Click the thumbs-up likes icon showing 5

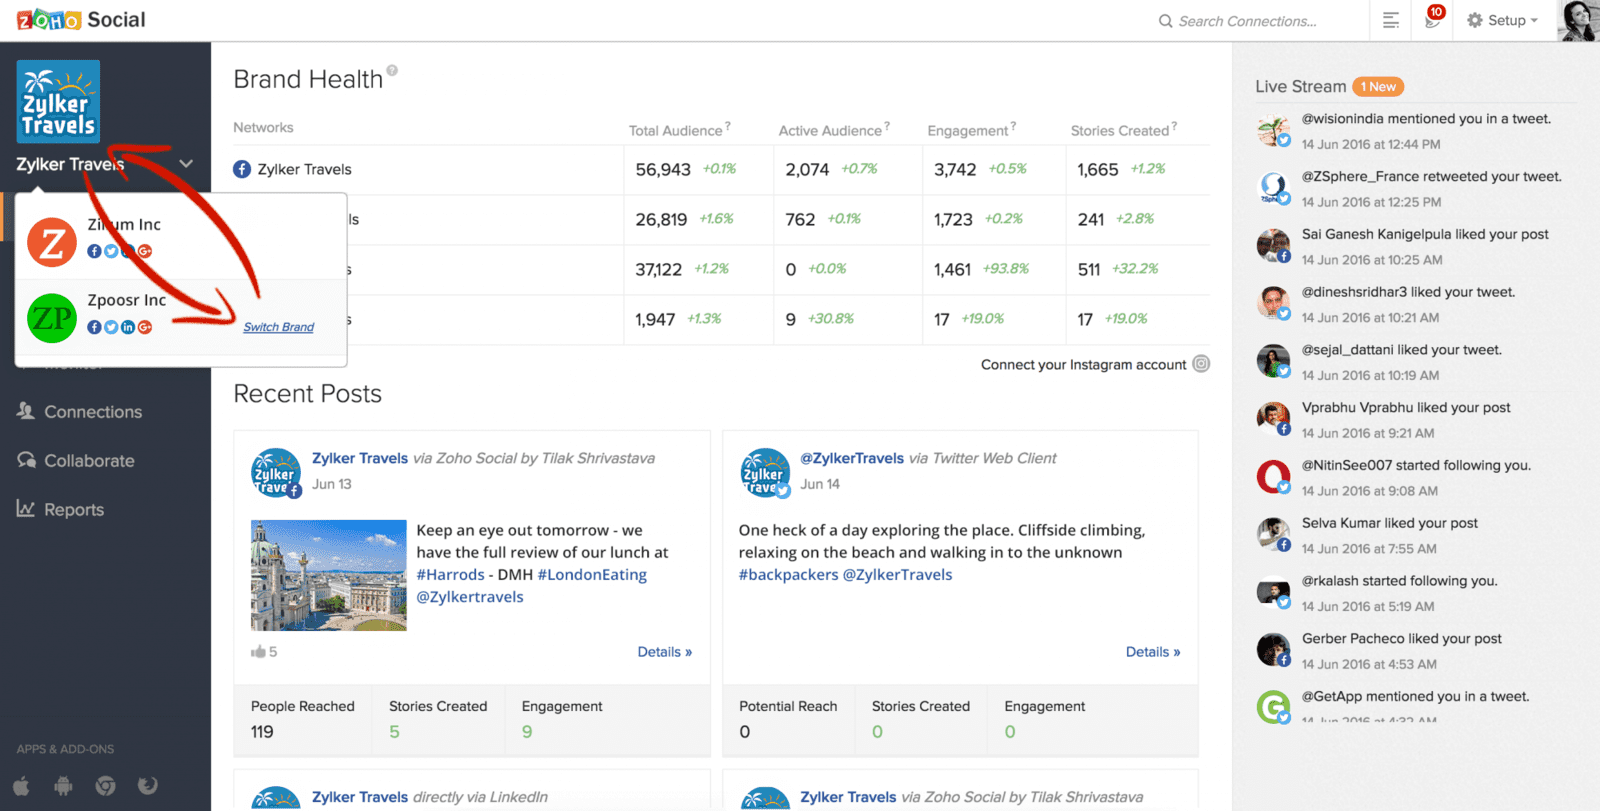(258, 651)
